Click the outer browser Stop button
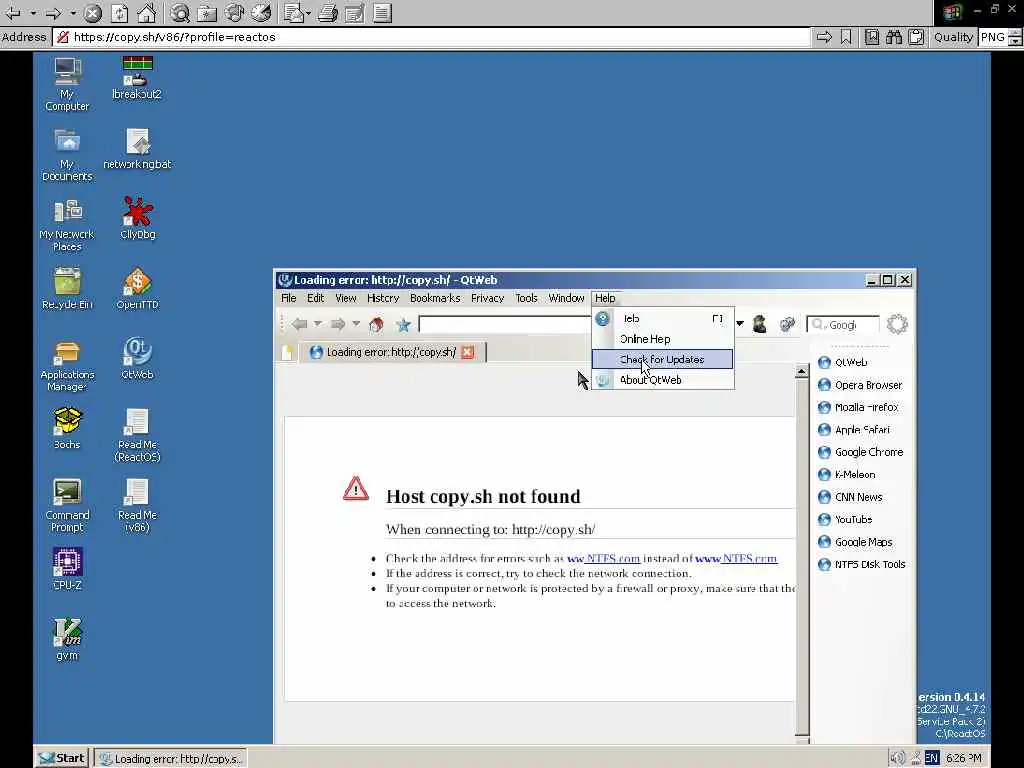1024x768 pixels. tap(93, 12)
